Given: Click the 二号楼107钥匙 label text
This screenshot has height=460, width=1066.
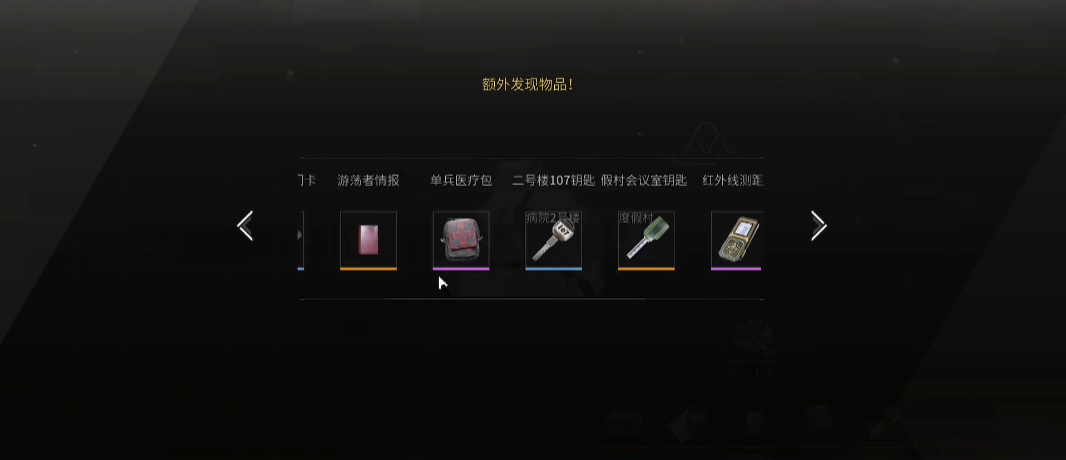Looking at the screenshot, I should tap(553, 181).
